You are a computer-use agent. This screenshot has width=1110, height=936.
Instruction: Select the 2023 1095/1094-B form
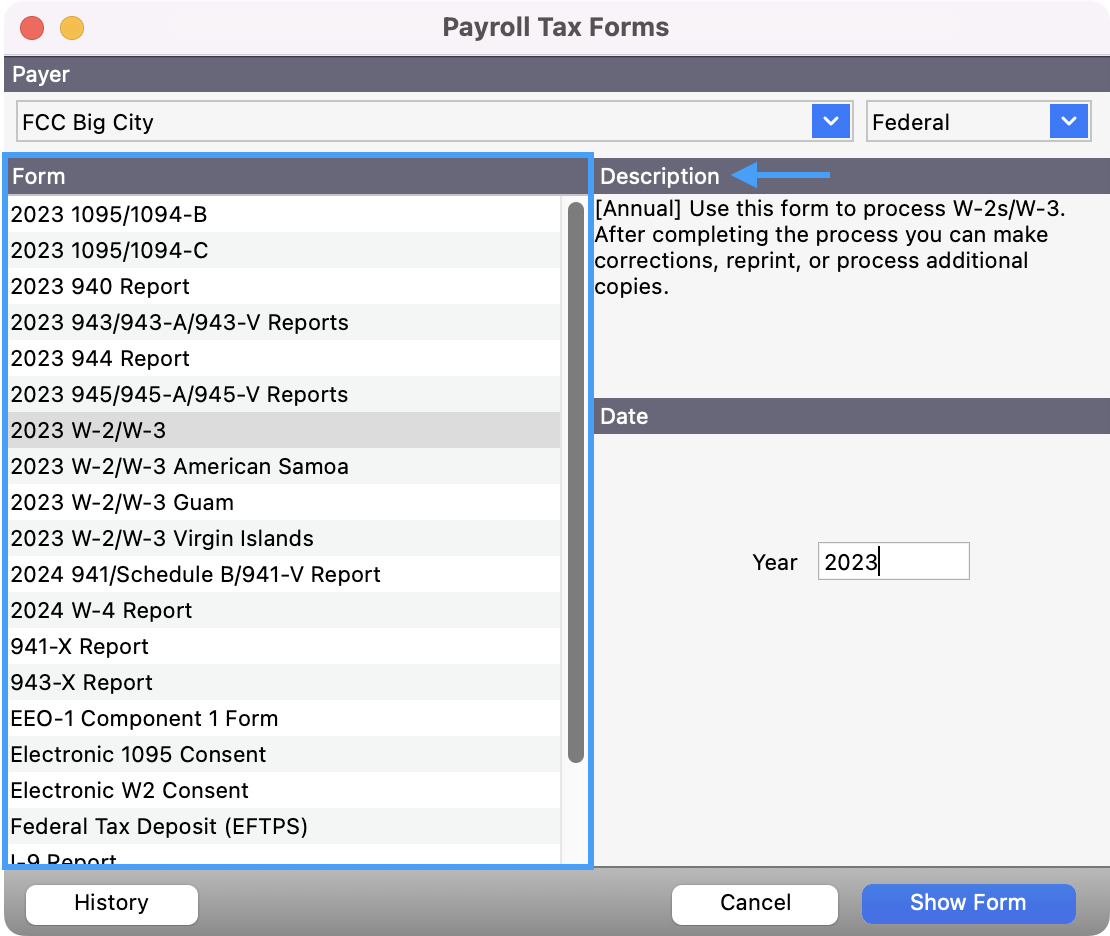coord(109,214)
